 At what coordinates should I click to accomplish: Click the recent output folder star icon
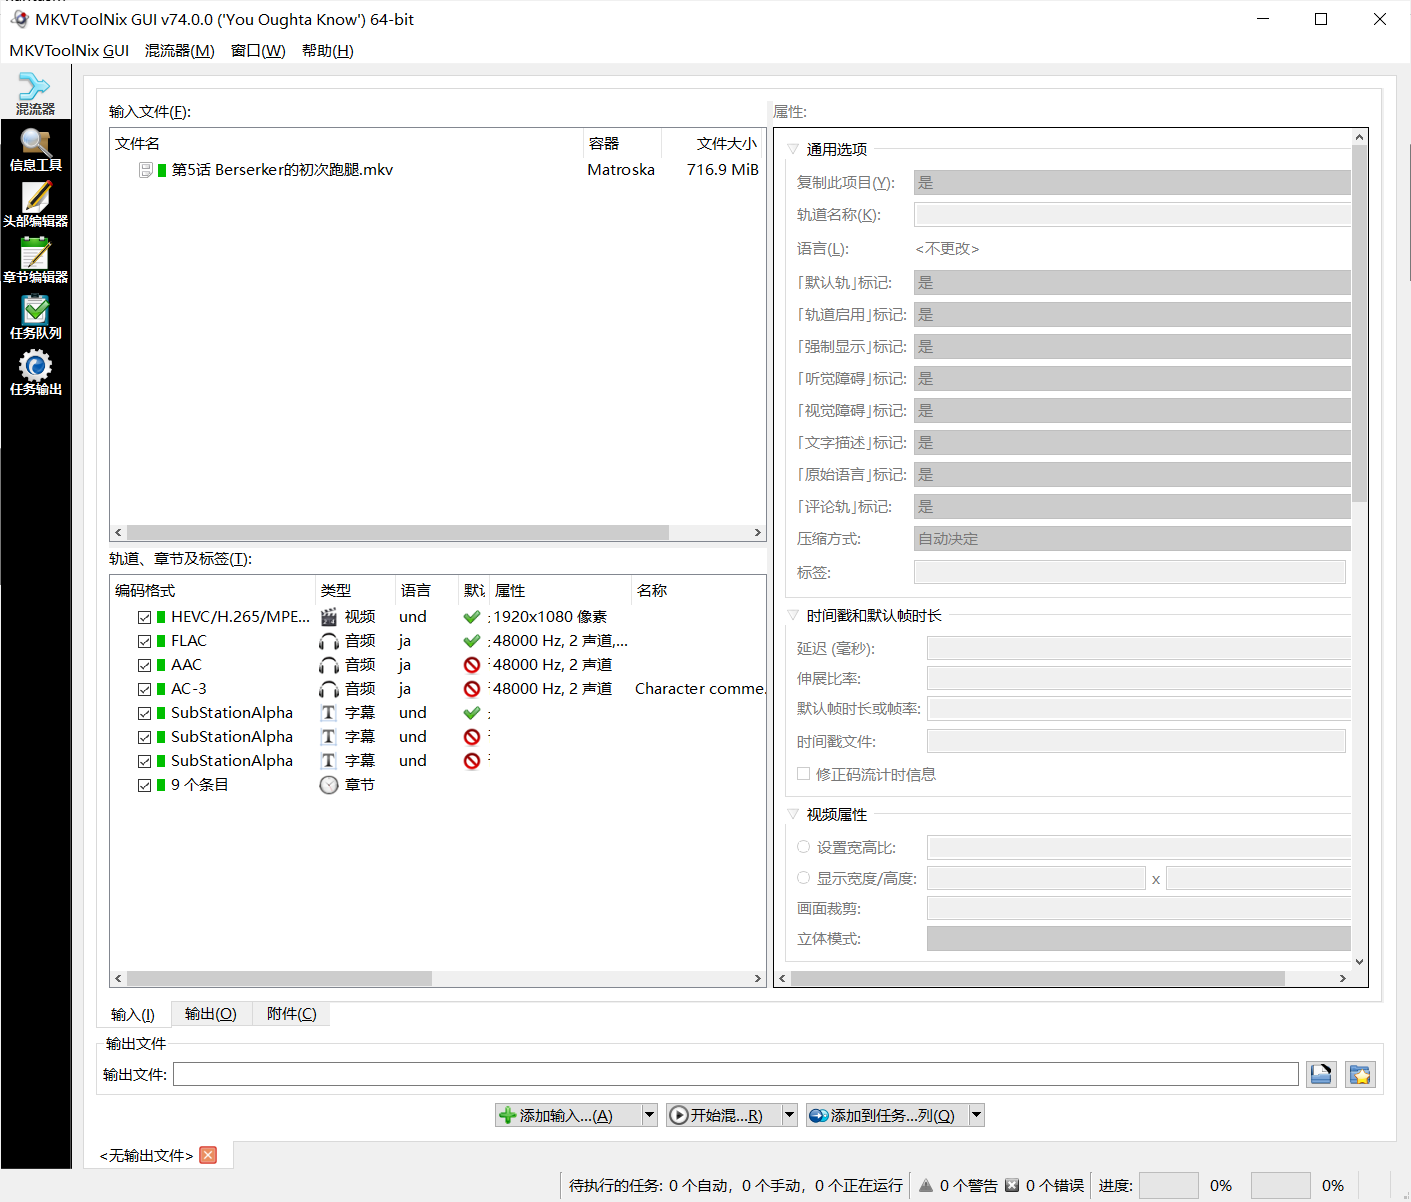tap(1360, 1074)
